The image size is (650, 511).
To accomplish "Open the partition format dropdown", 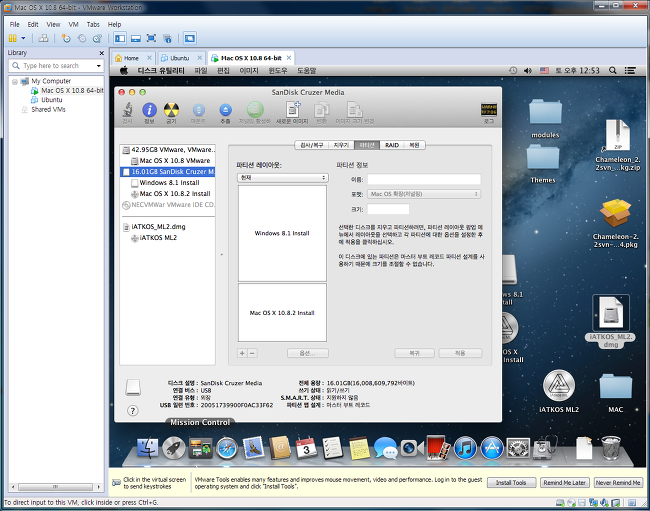I will click(424, 194).
